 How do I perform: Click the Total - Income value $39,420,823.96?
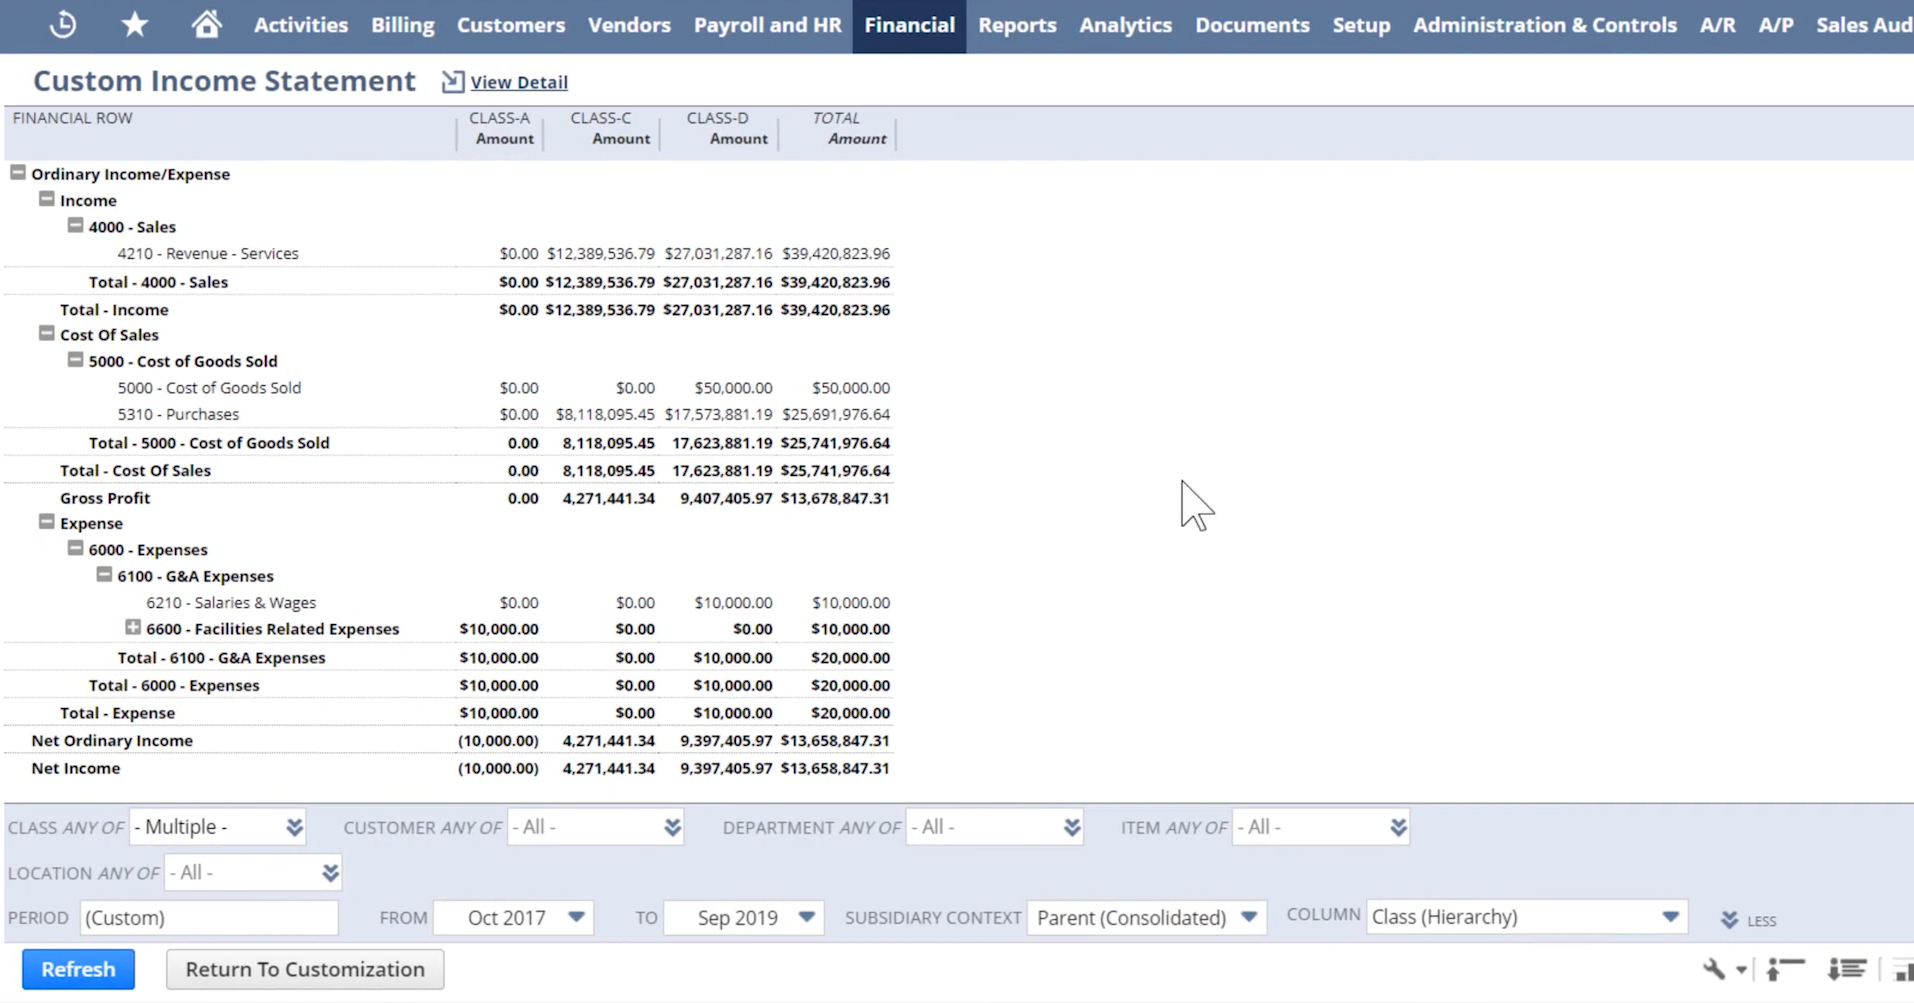point(835,310)
